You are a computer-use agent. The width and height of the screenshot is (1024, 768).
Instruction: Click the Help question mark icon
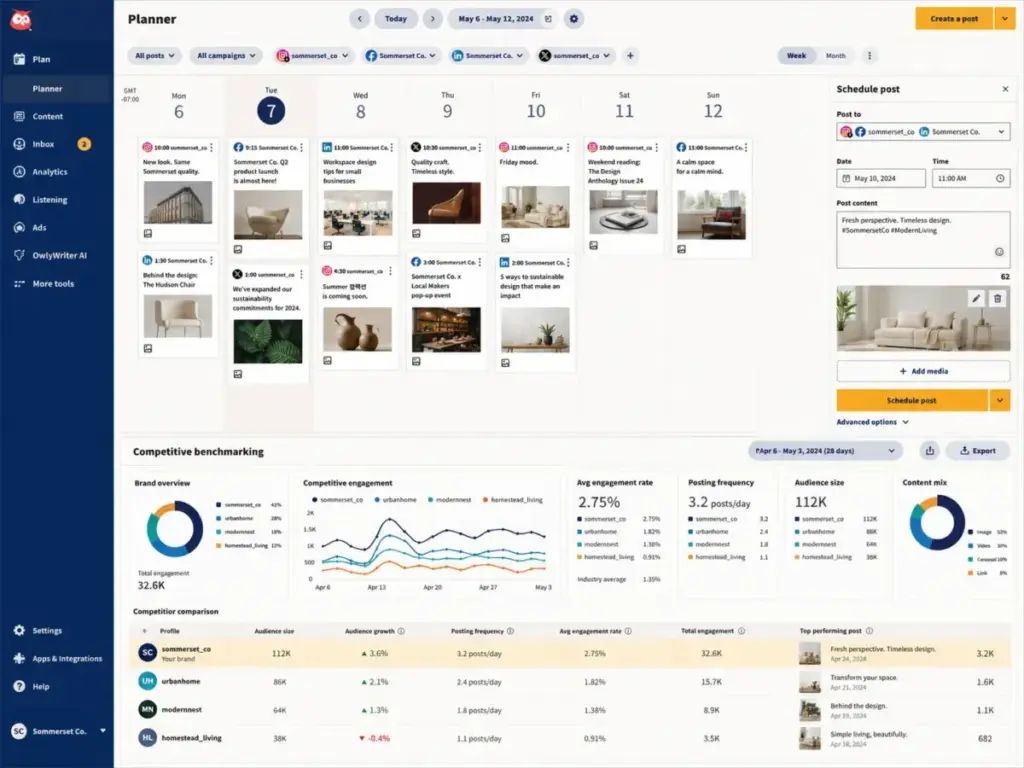[20, 686]
